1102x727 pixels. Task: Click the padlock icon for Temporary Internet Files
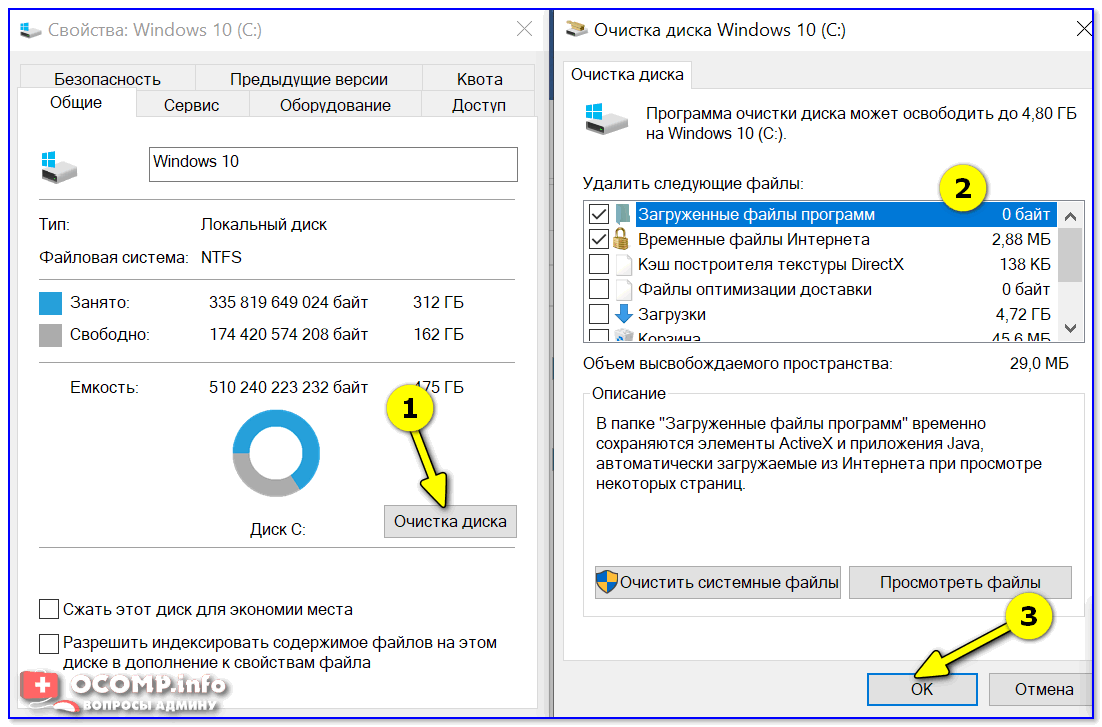pyautogui.click(x=621, y=238)
